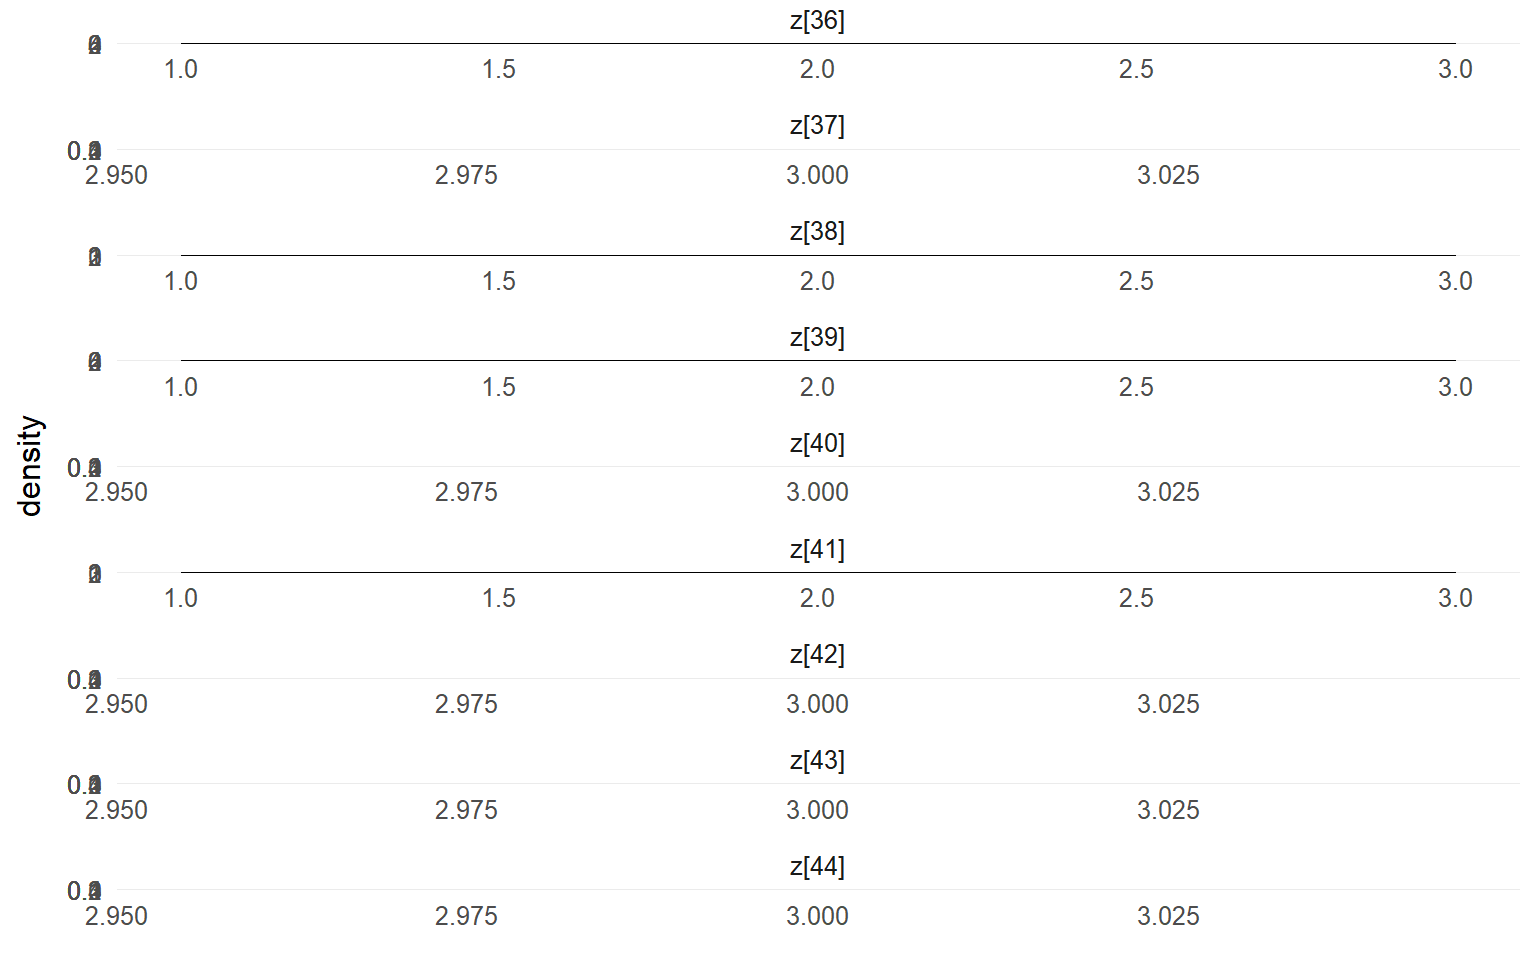Click the z[41] facet title

tap(817, 549)
